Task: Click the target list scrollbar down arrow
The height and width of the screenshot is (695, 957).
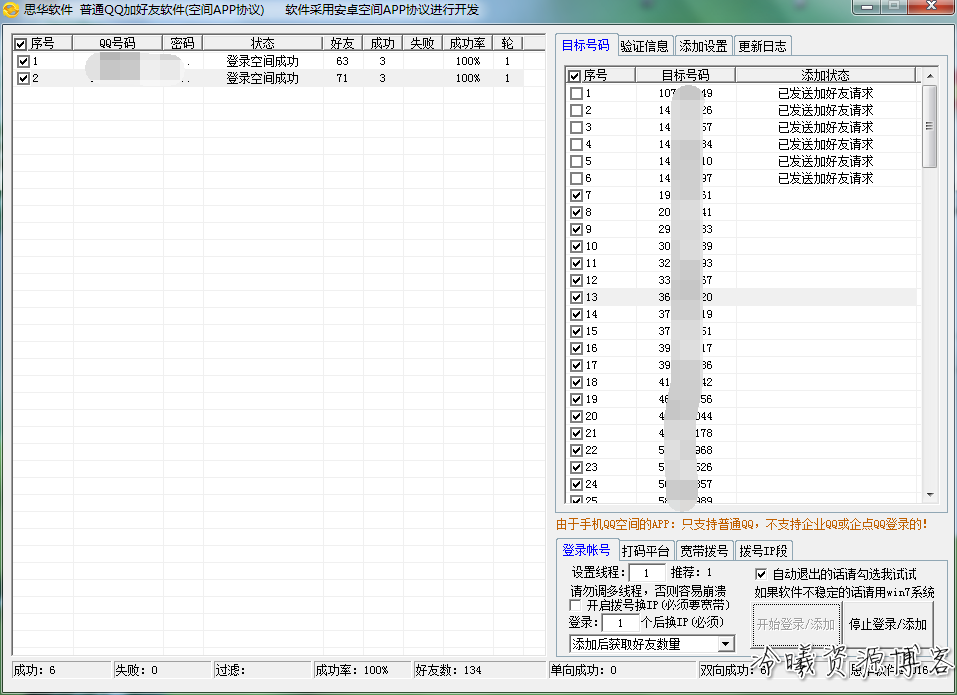Action: [930, 495]
